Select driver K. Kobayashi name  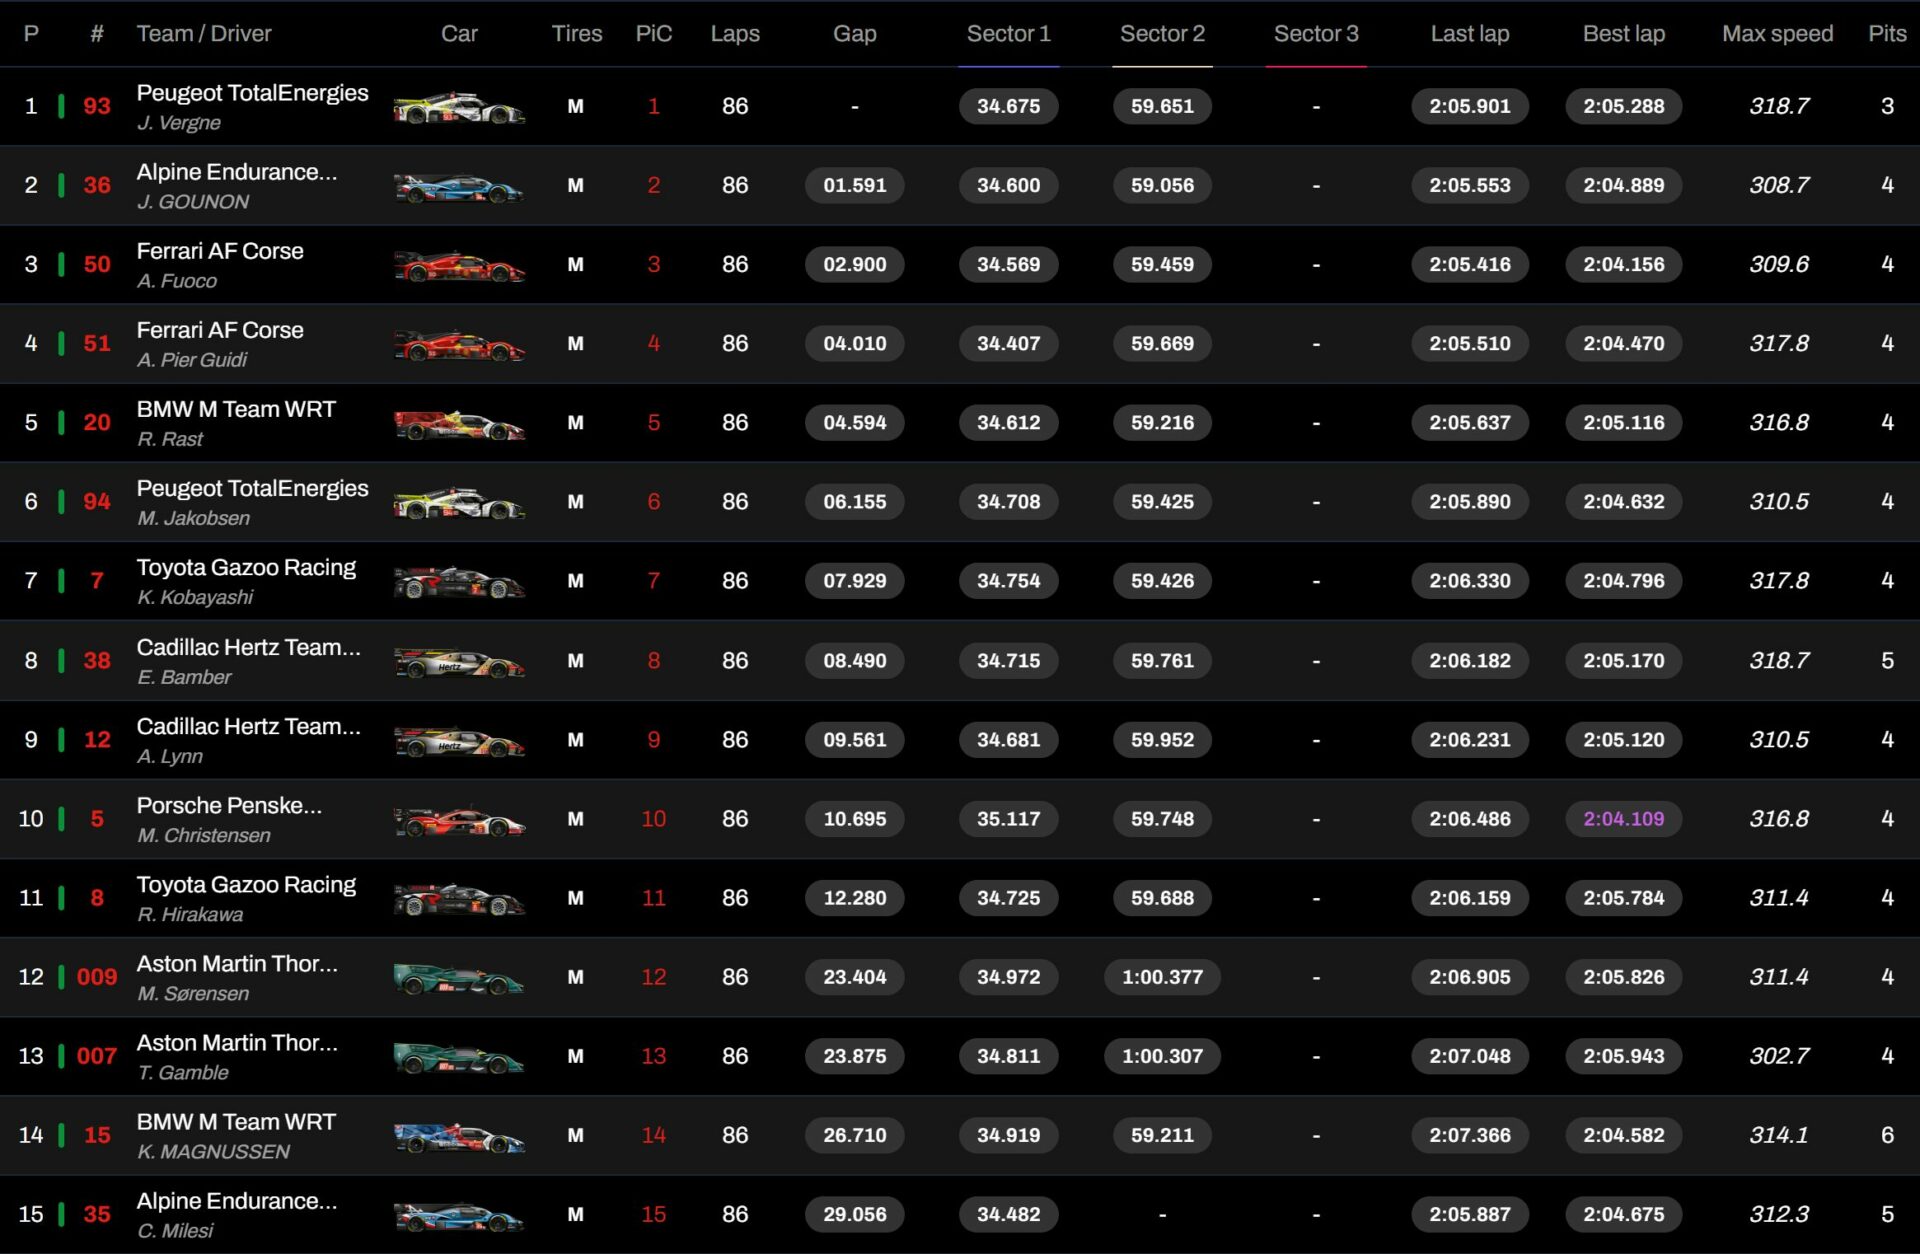pos(195,597)
